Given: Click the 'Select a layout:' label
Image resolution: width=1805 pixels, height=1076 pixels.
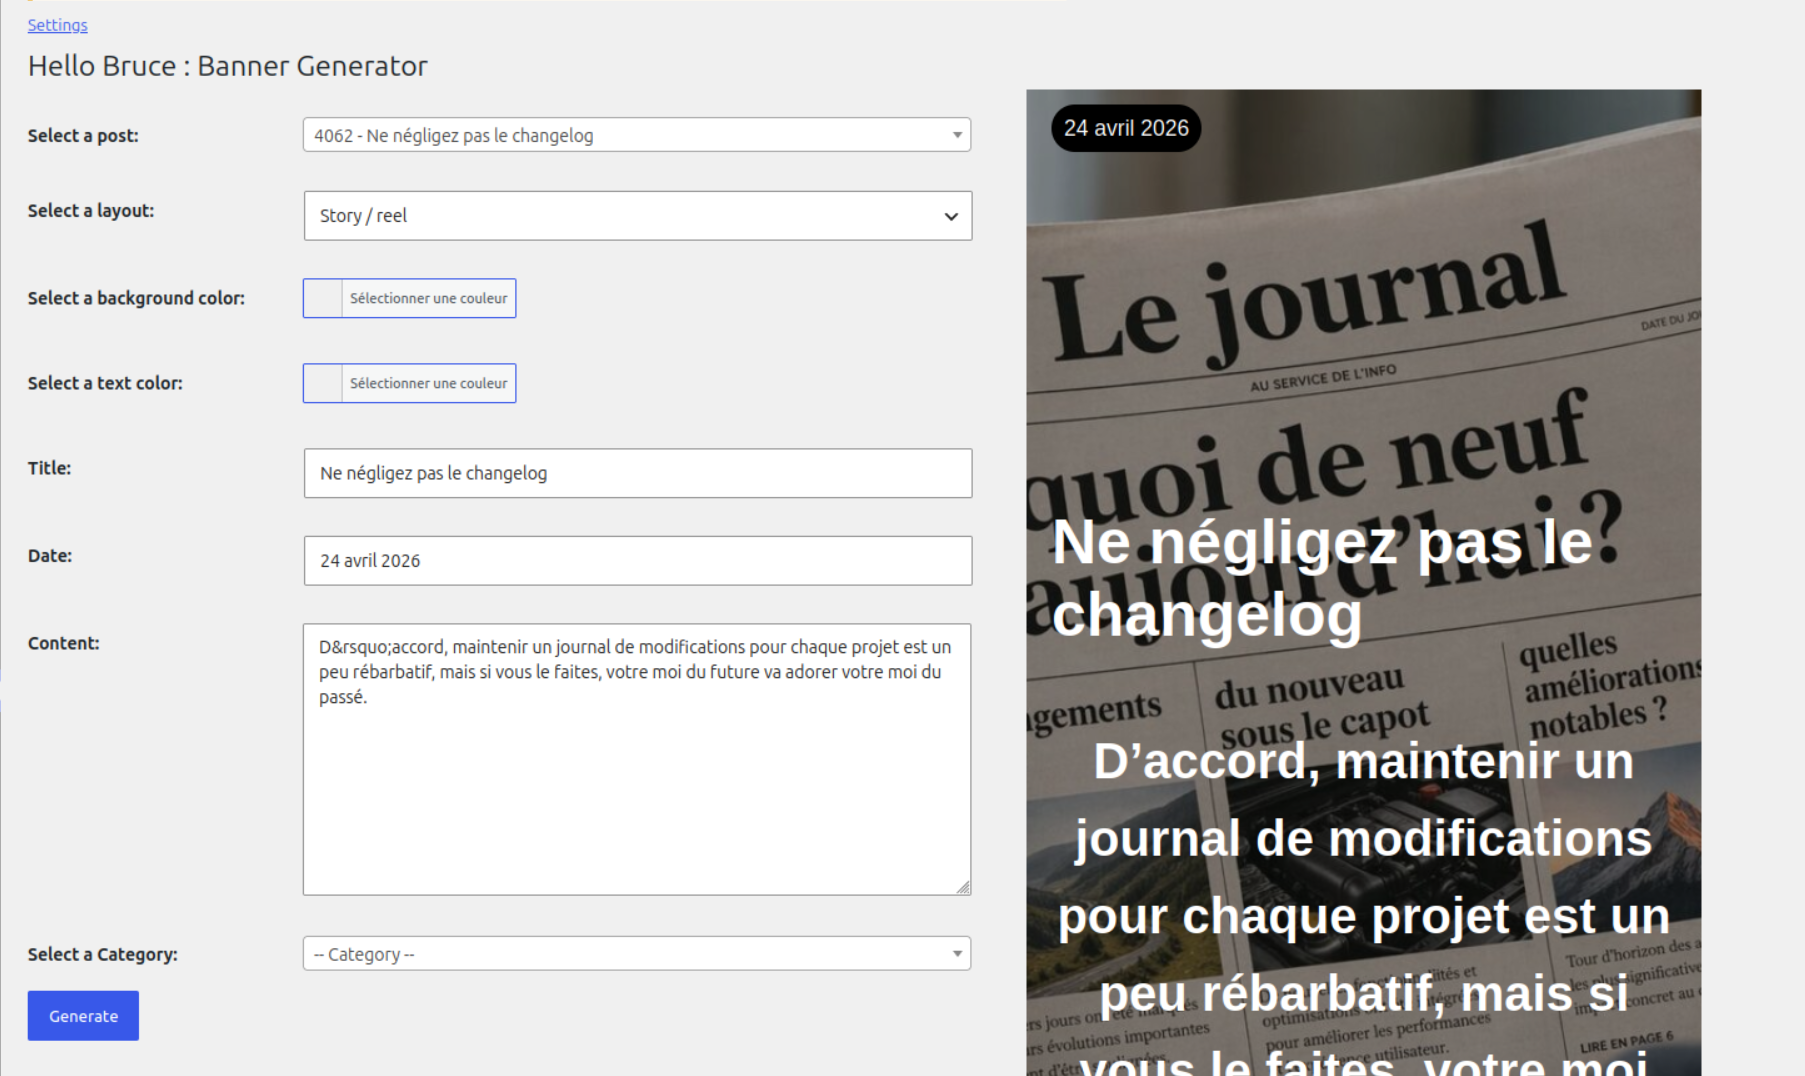Looking at the screenshot, I should (91, 211).
